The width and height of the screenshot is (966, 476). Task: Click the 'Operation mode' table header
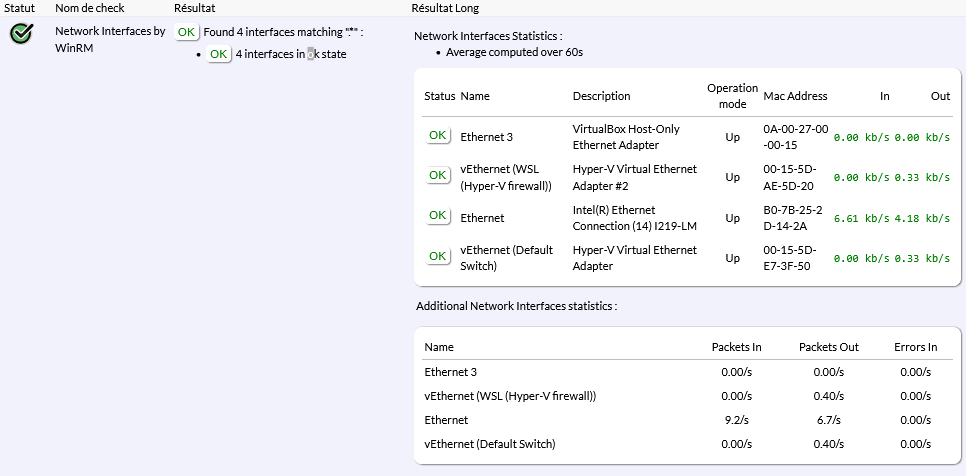732,96
